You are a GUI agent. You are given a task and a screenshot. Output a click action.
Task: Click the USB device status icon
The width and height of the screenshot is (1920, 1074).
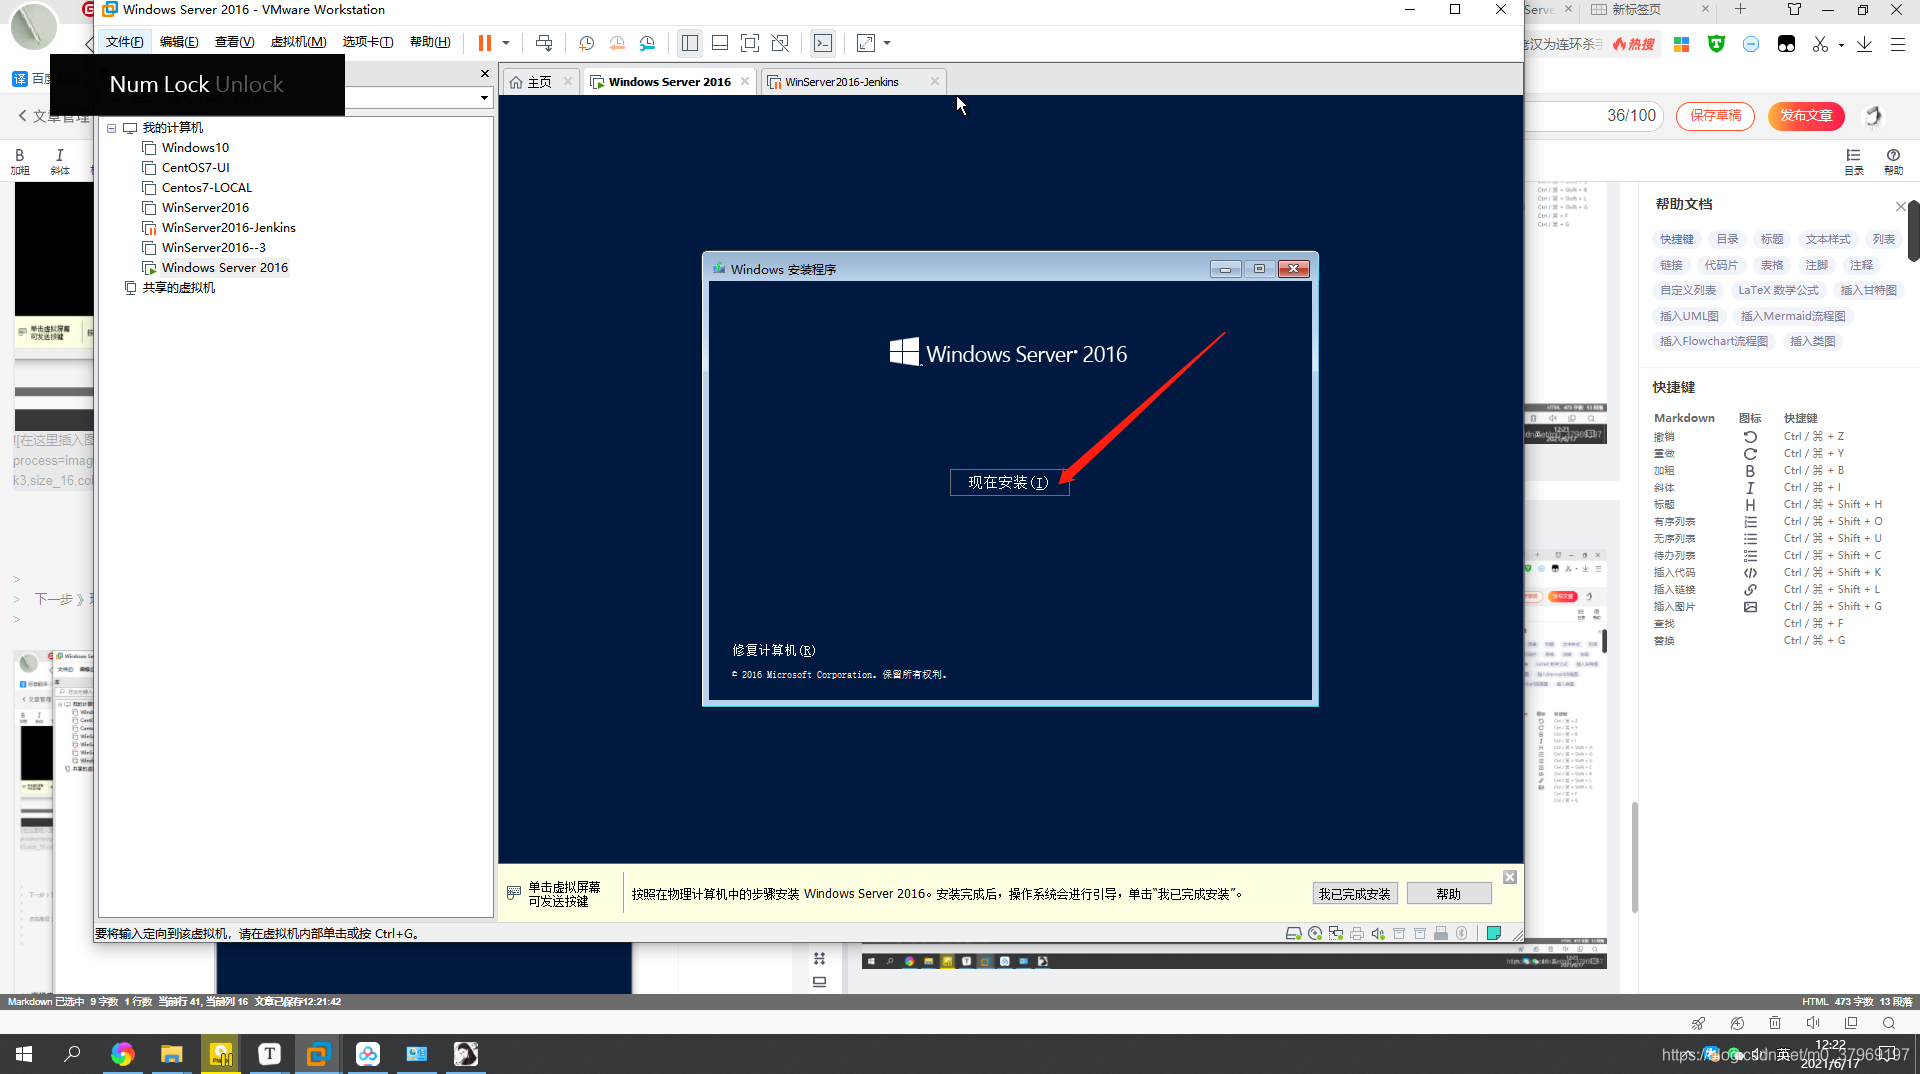[x=1441, y=934]
